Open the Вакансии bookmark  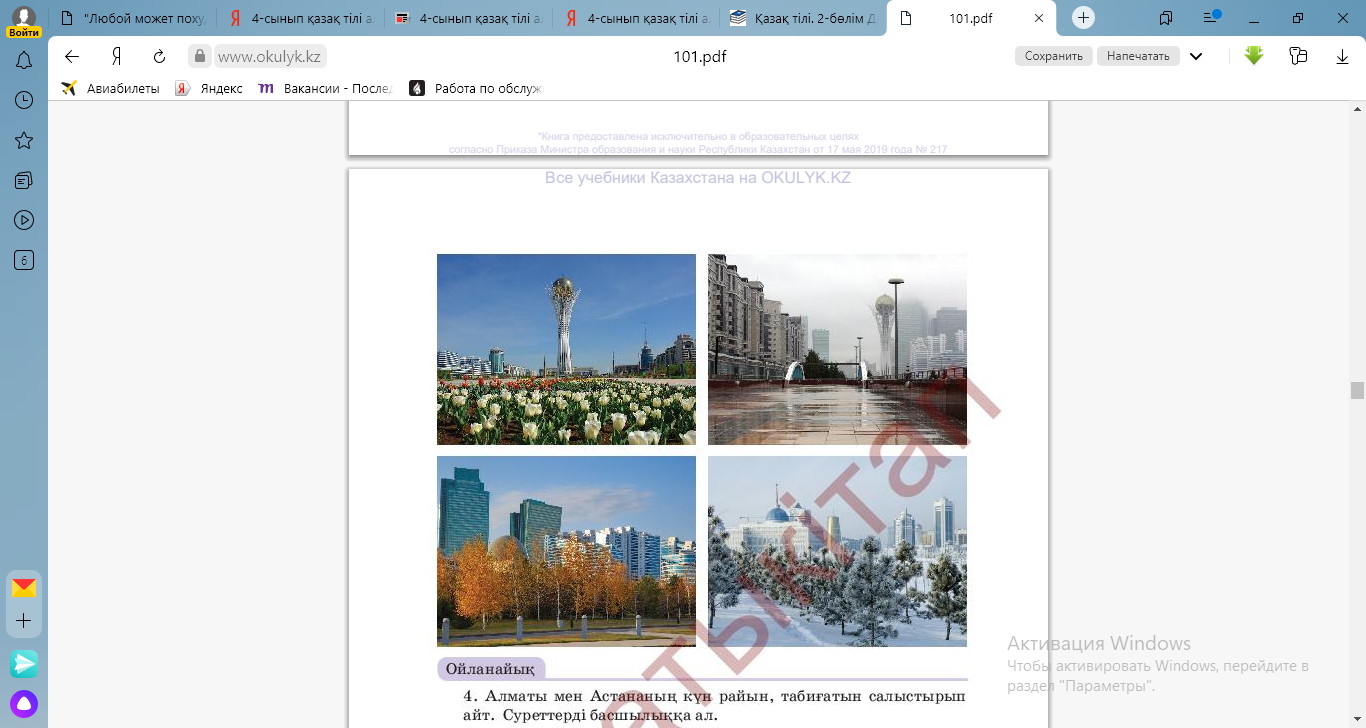coord(326,88)
